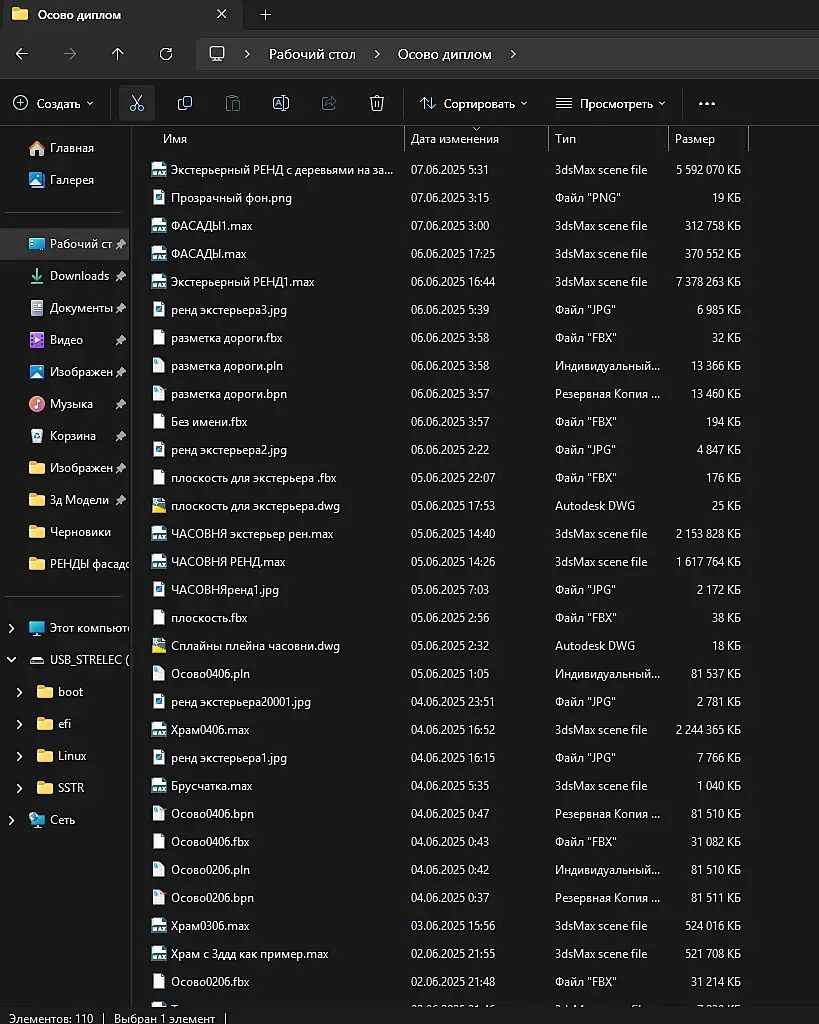Screen dimensions: 819x1024
Task: Sort by the Размер column header
Action: (x=695, y=138)
